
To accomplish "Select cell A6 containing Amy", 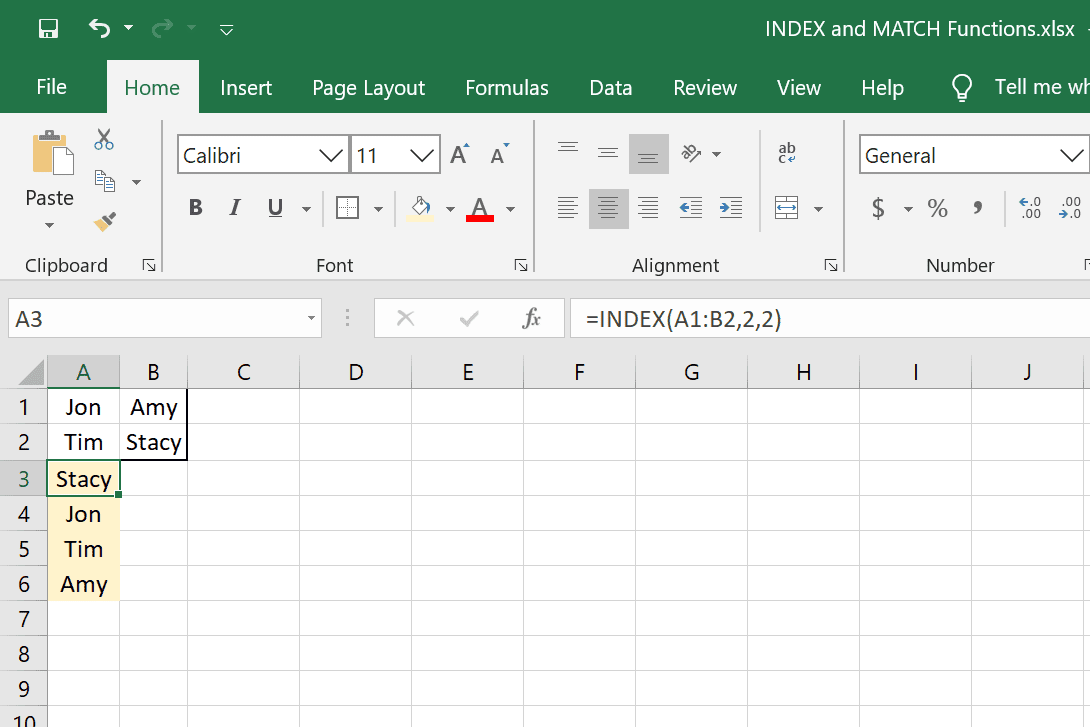I will click(83, 583).
